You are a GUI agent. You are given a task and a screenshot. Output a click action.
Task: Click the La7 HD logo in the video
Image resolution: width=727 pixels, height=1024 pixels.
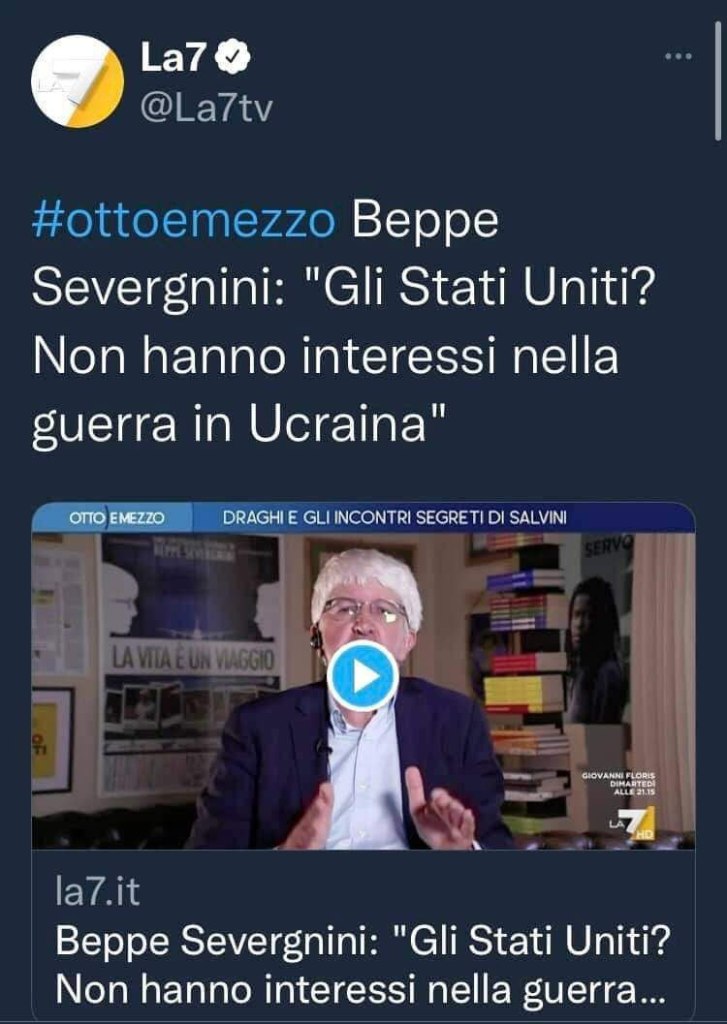click(632, 824)
